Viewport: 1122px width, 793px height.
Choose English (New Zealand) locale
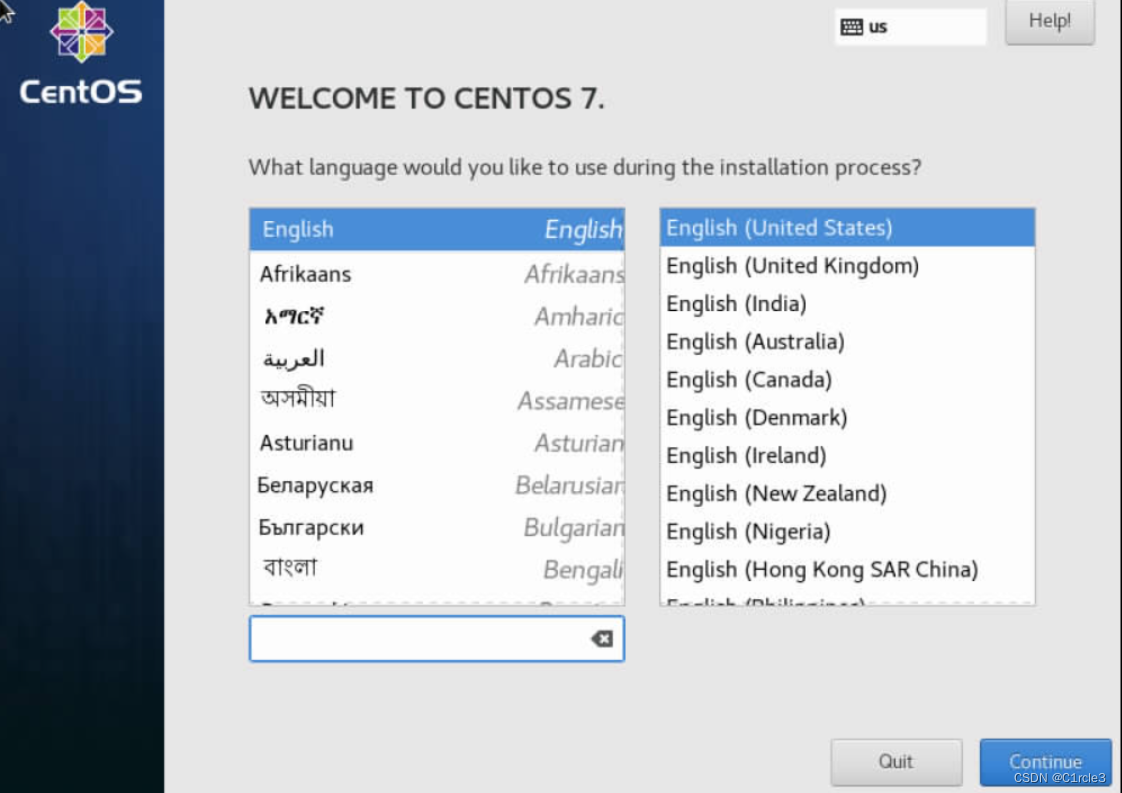click(x=847, y=493)
